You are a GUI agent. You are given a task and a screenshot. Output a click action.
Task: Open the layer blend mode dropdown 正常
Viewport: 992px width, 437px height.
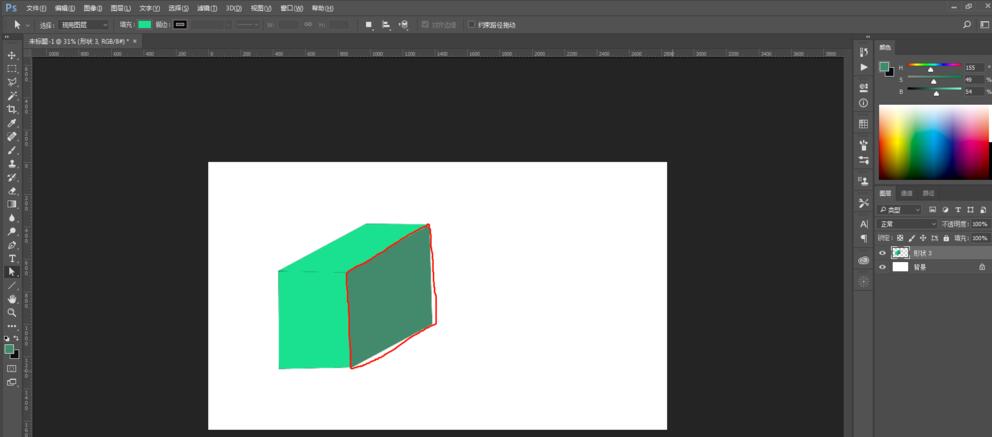point(908,224)
